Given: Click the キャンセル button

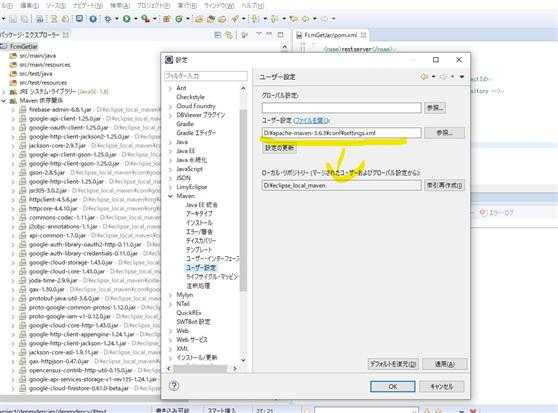Looking at the screenshot, I should pyautogui.click(x=442, y=386).
